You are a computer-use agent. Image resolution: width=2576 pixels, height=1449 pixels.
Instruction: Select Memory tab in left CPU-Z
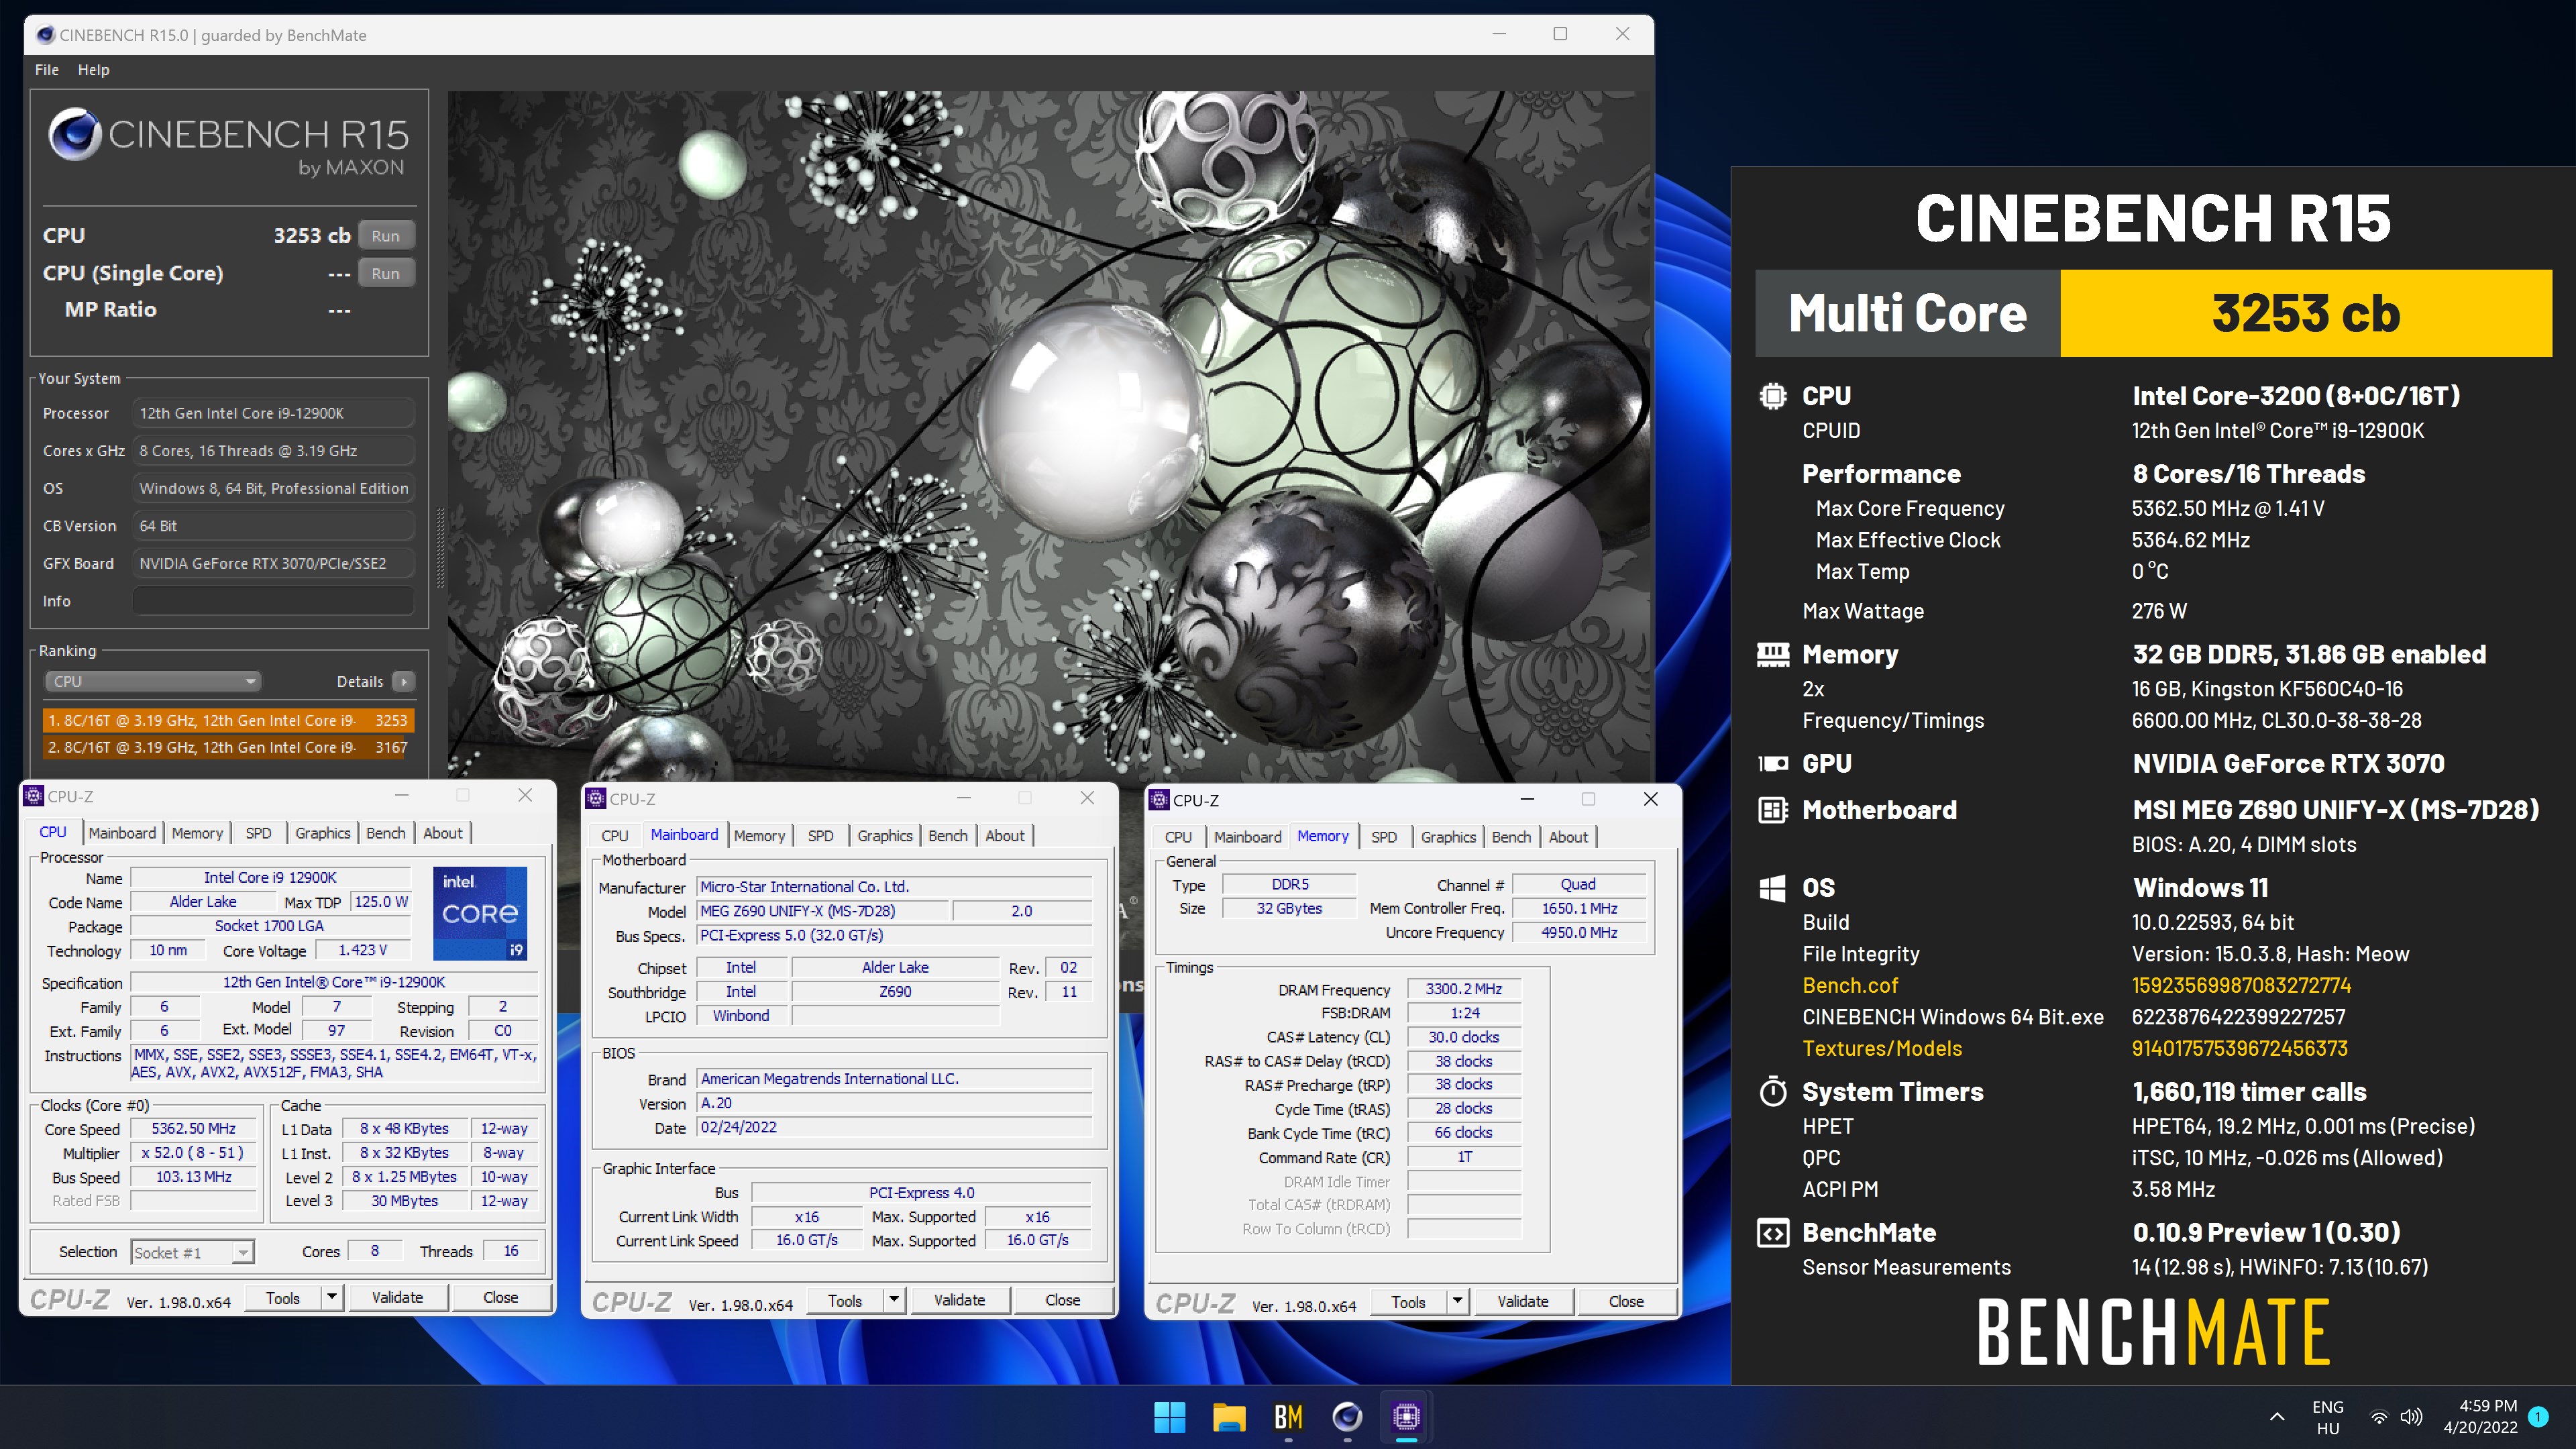click(x=197, y=833)
